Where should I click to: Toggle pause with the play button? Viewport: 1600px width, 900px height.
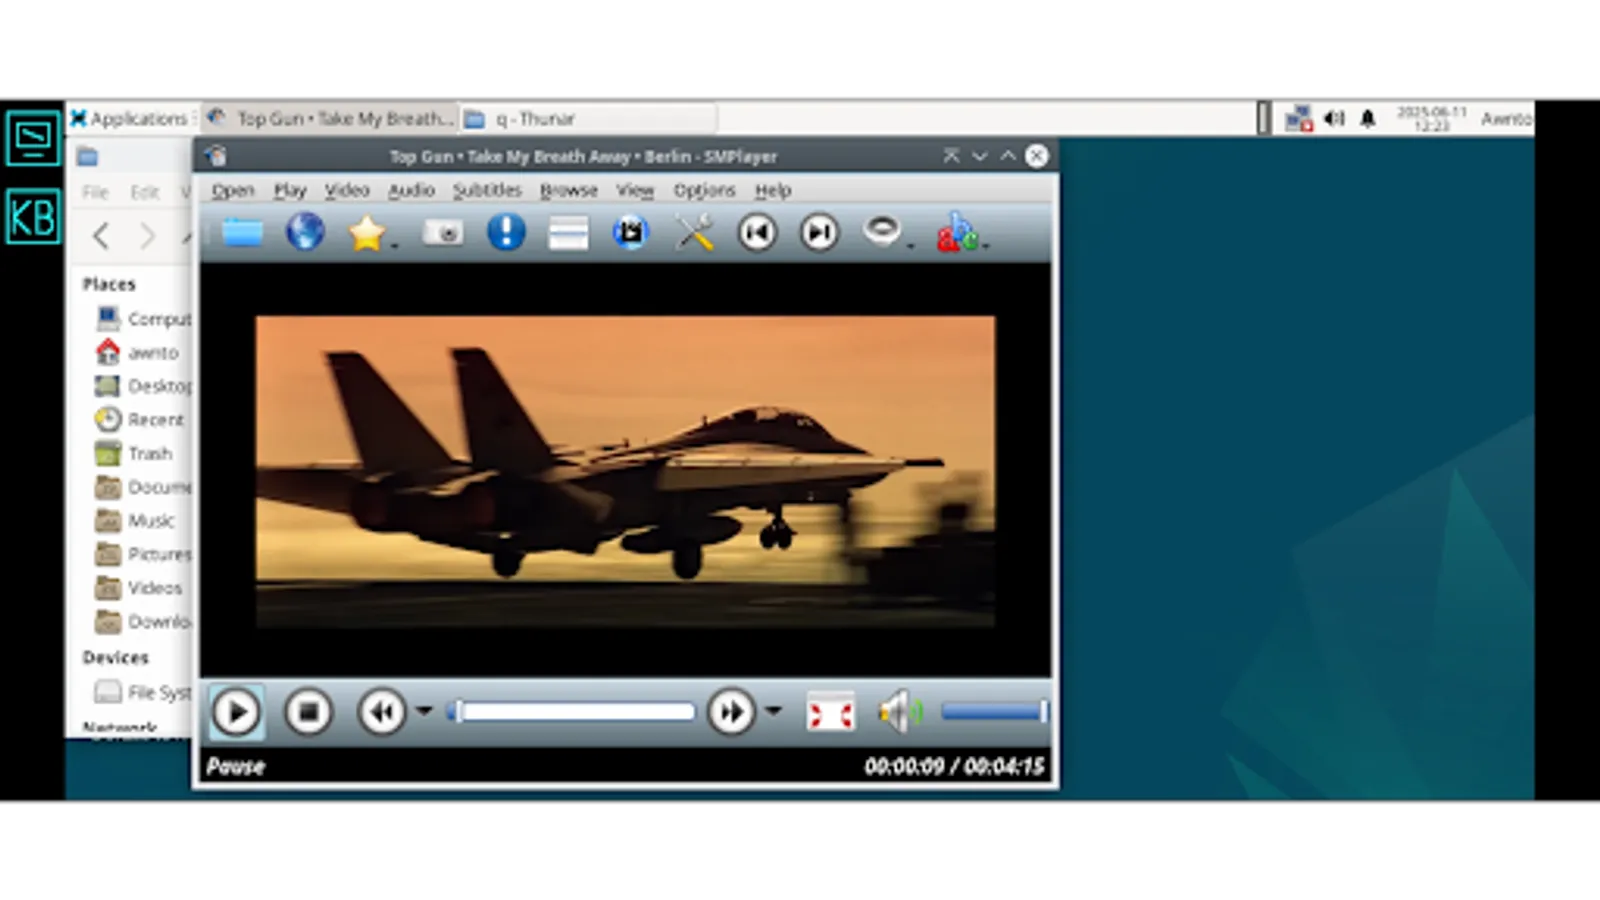coord(237,711)
